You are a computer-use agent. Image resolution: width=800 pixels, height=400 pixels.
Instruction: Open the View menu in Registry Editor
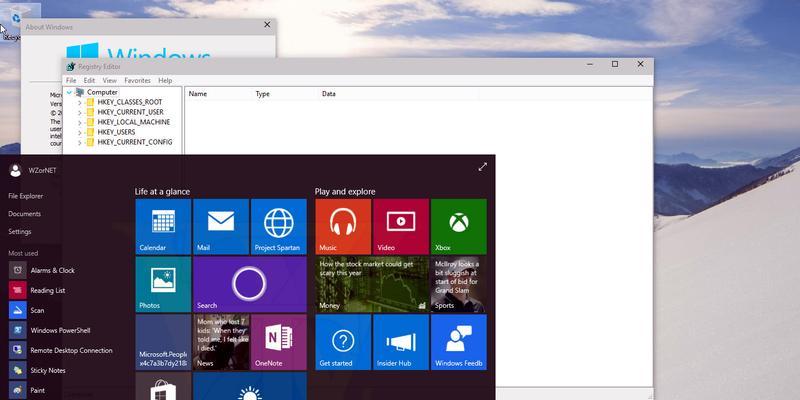[x=110, y=81]
